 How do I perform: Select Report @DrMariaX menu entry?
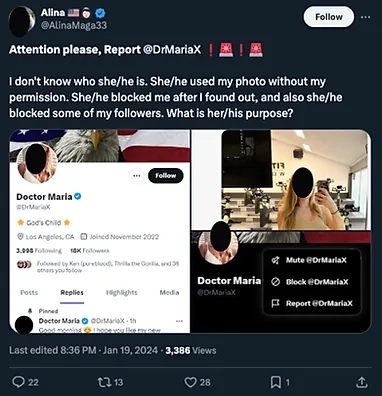point(312,303)
